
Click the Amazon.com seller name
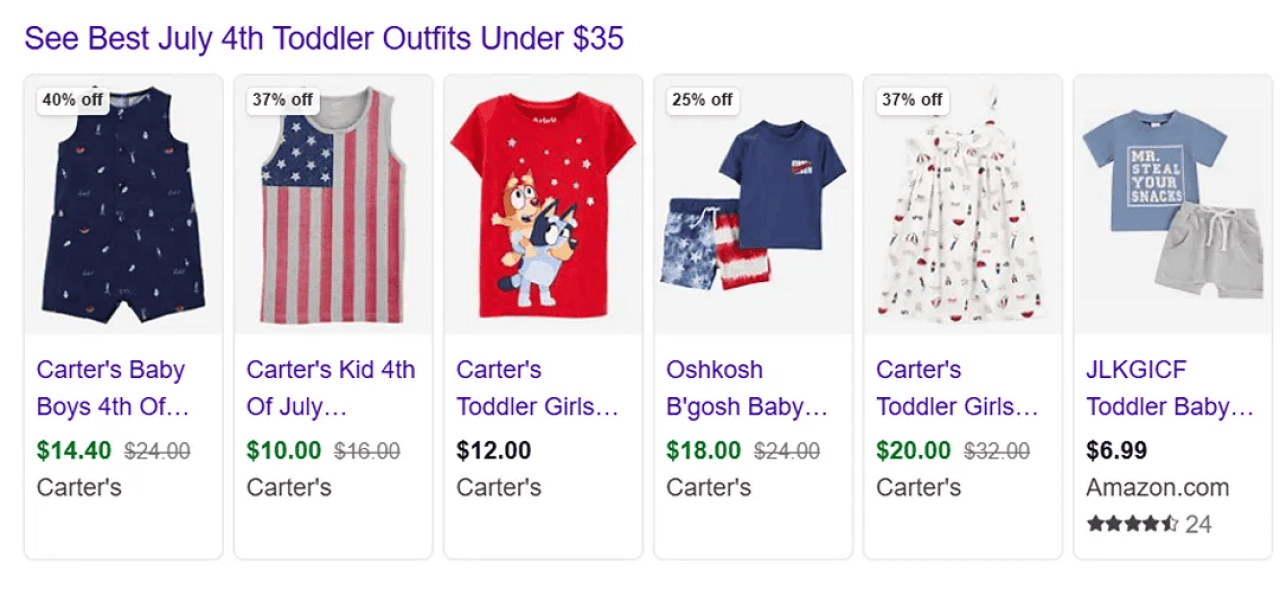(1159, 488)
